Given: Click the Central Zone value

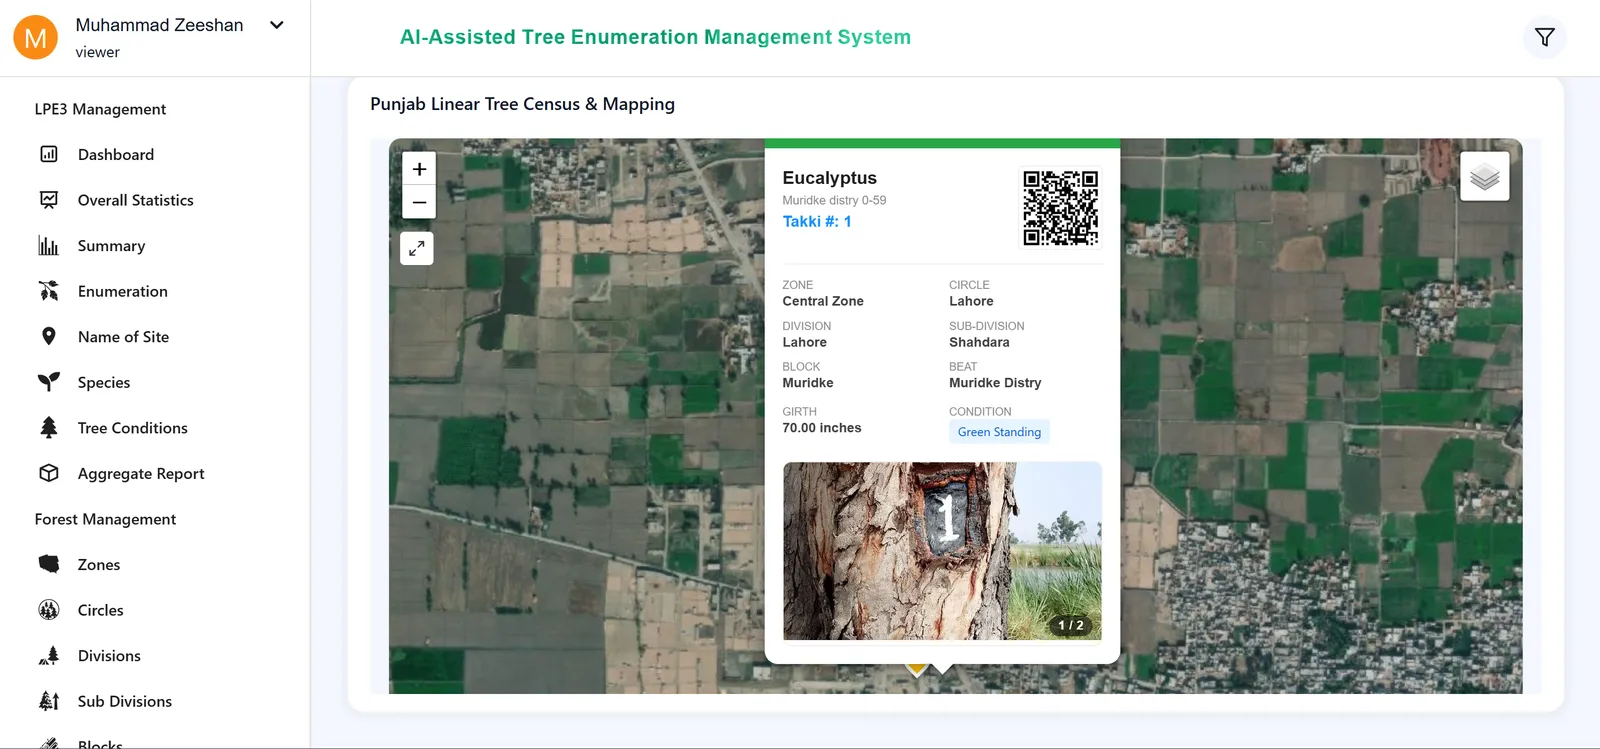Looking at the screenshot, I should 823,301.
